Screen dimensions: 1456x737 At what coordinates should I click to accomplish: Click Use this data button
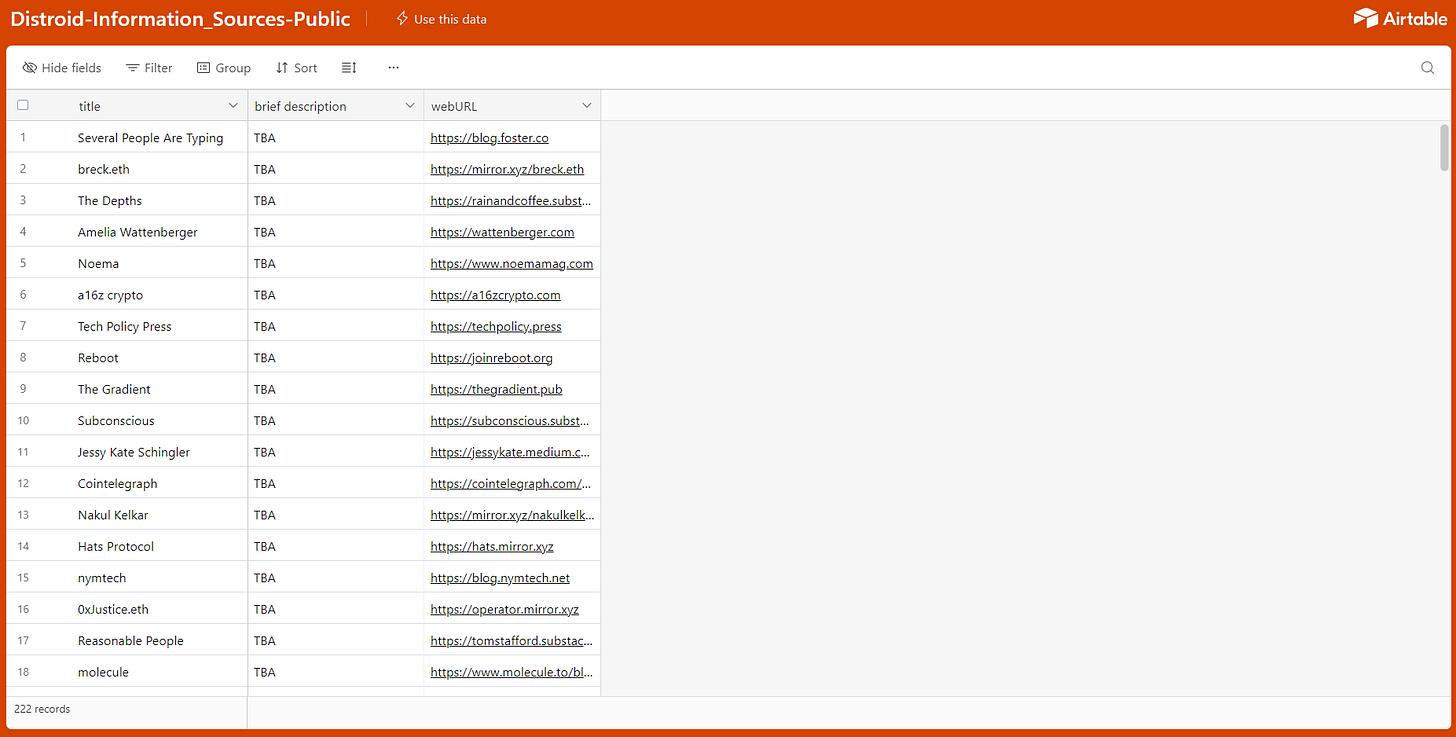pyautogui.click(x=441, y=19)
